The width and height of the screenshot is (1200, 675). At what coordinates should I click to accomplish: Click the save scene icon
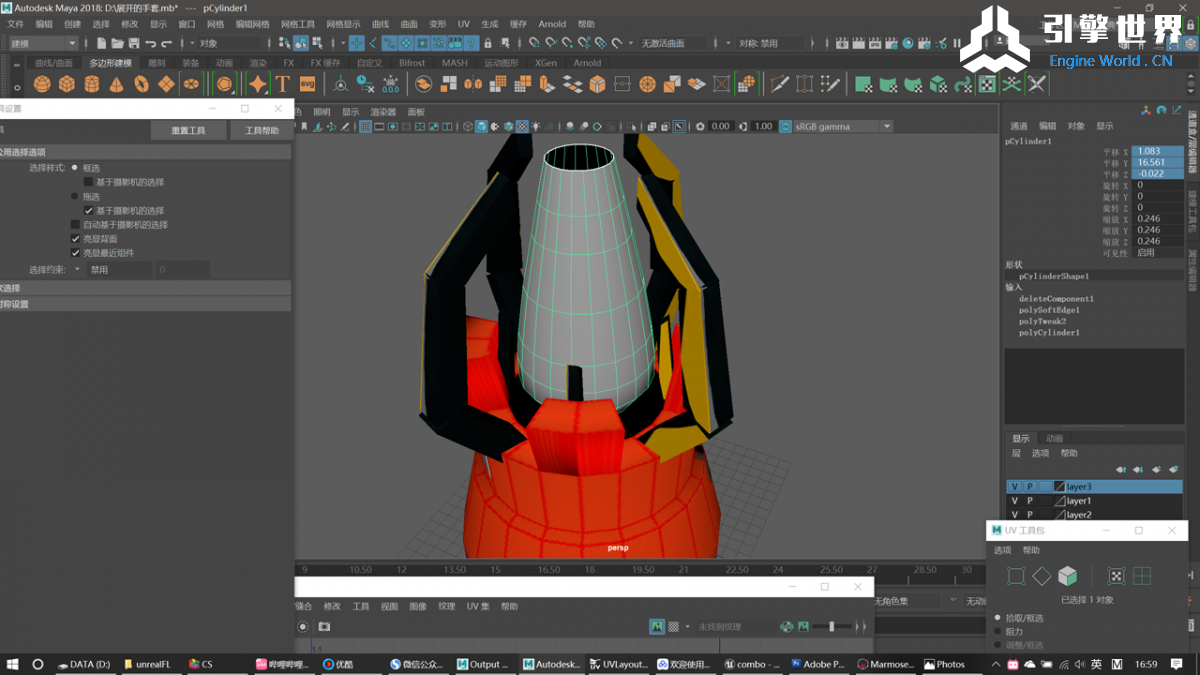coord(133,43)
